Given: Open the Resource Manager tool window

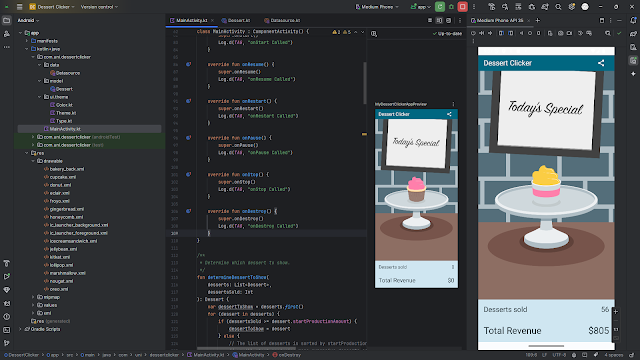Looking at the screenshot, I should (x=7, y=34).
